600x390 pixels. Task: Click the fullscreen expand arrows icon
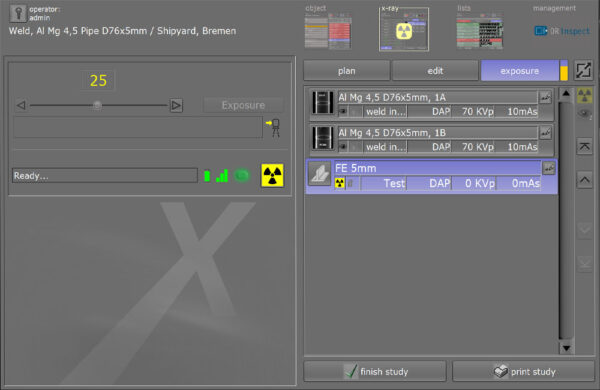(584, 70)
